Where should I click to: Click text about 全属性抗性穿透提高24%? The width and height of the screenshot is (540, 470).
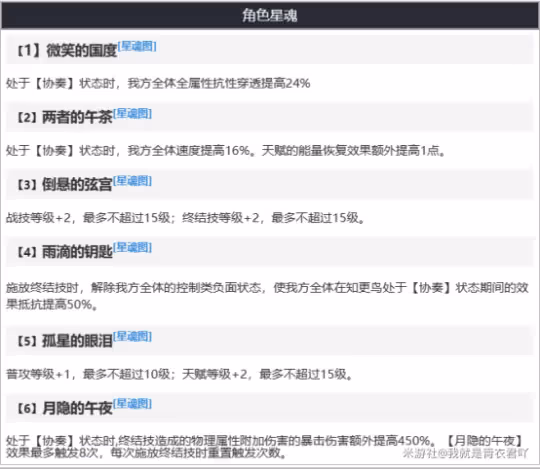pos(158,83)
